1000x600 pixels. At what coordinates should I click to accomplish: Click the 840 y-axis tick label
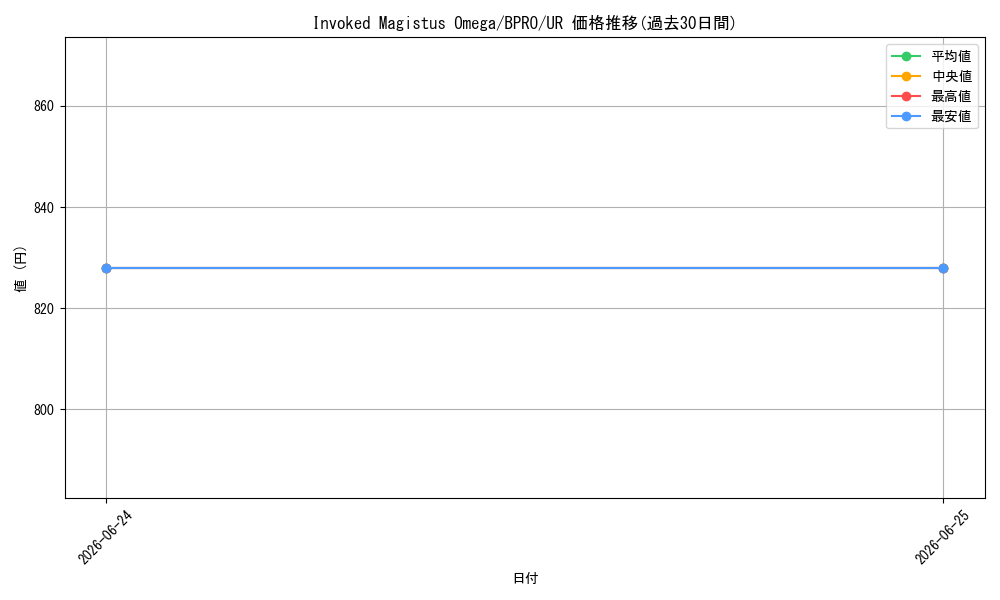44,208
